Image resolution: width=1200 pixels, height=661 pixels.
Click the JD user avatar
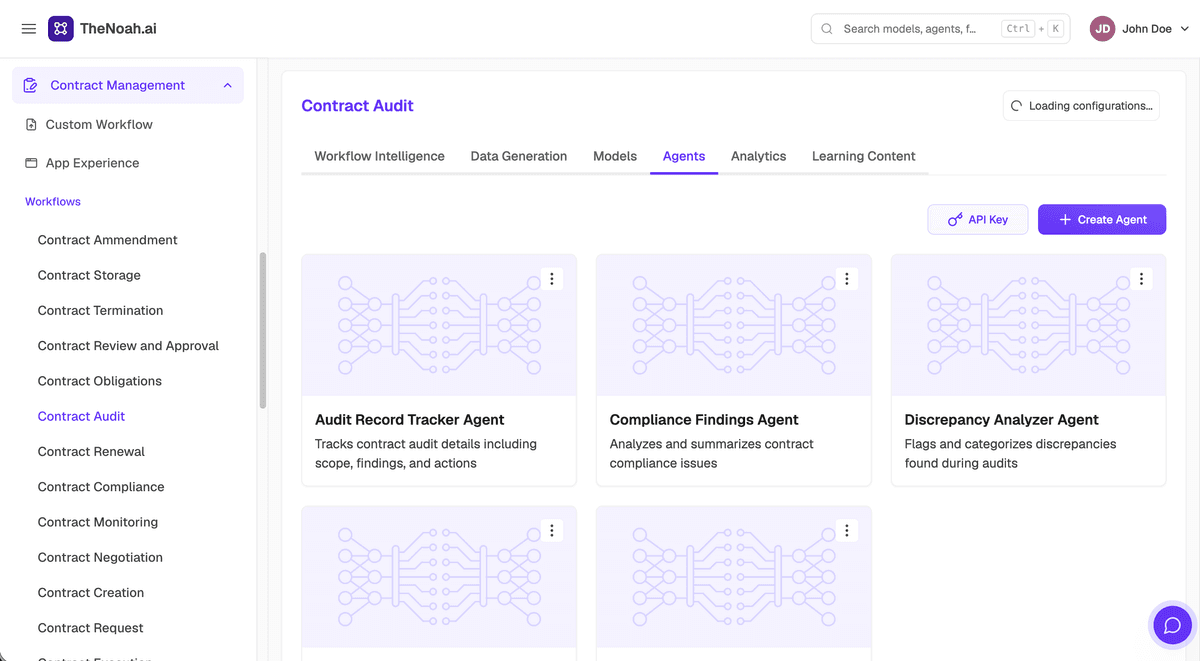coord(1102,29)
